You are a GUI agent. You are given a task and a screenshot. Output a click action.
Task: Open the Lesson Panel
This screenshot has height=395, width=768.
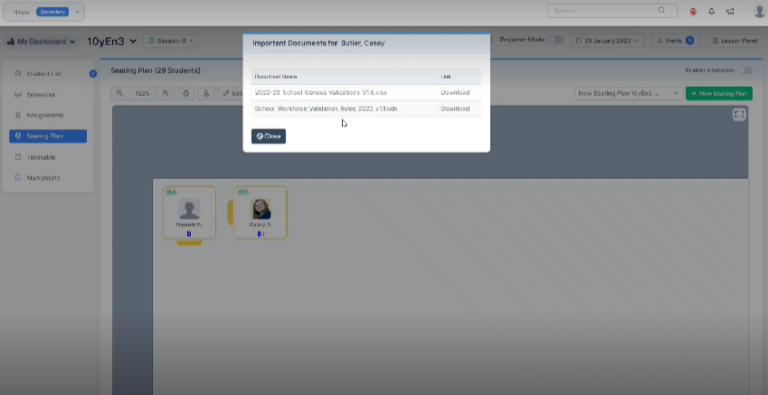pyautogui.click(x=734, y=41)
